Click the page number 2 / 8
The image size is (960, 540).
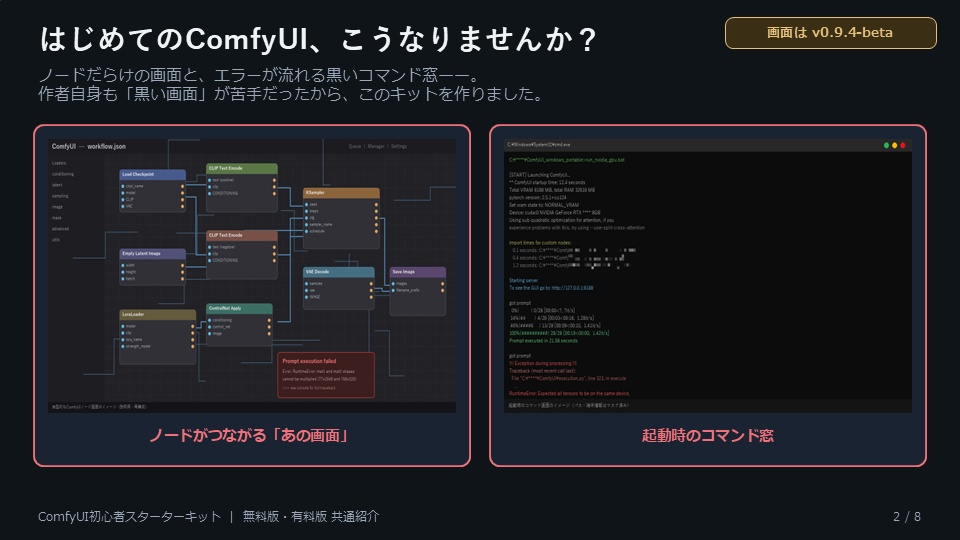(907, 517)
